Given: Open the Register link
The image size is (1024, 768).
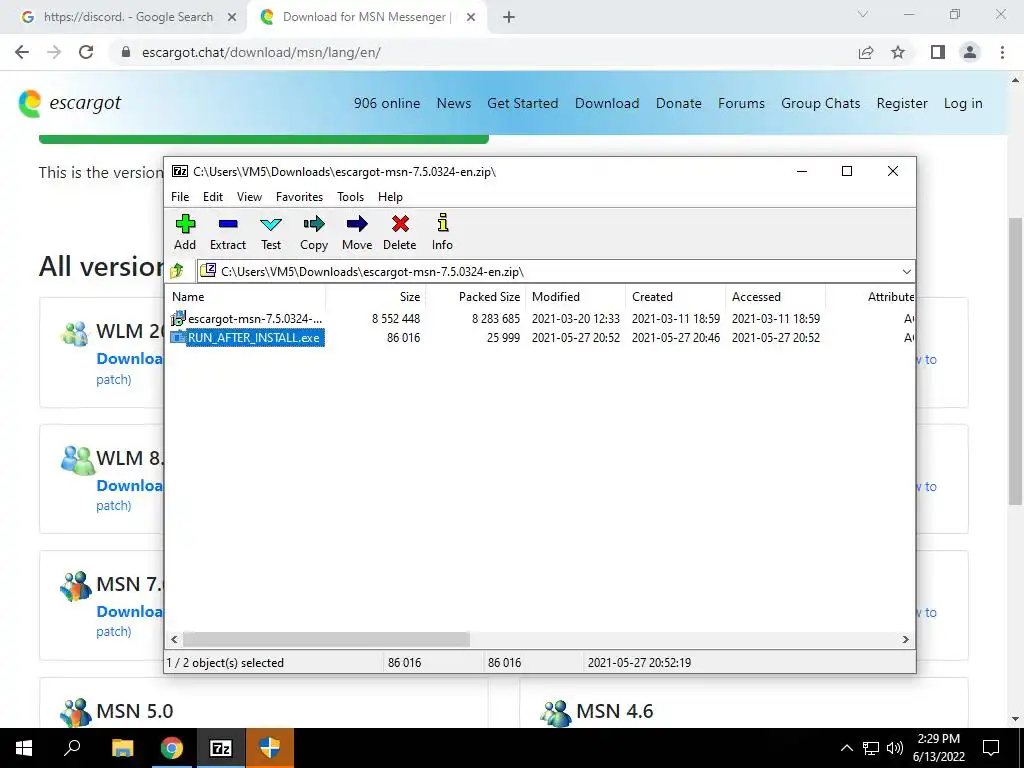Looking at the screenshot, I should click(x=902, y=103).
